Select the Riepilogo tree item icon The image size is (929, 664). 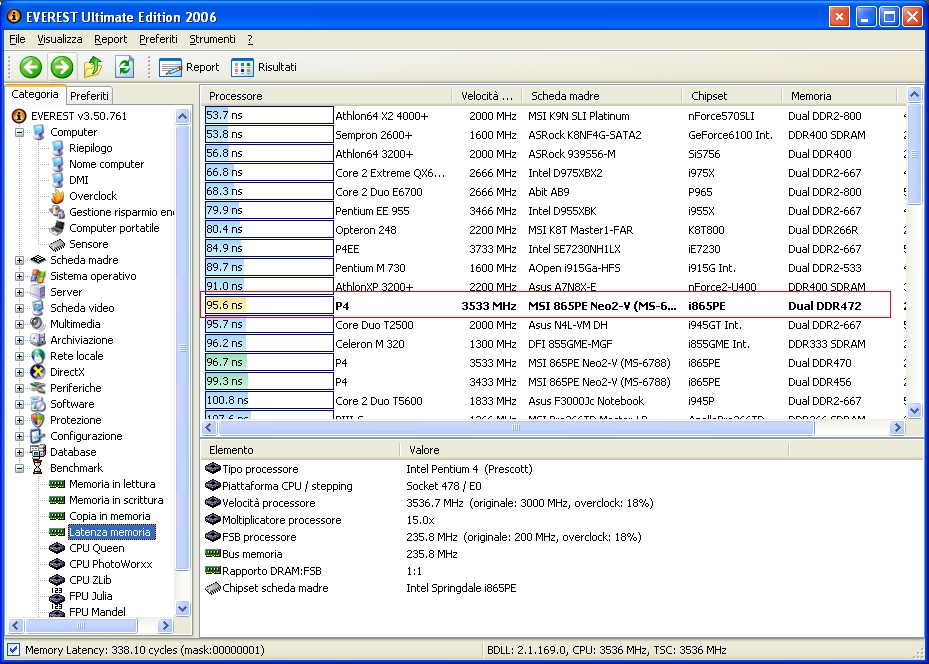[58, 148]
